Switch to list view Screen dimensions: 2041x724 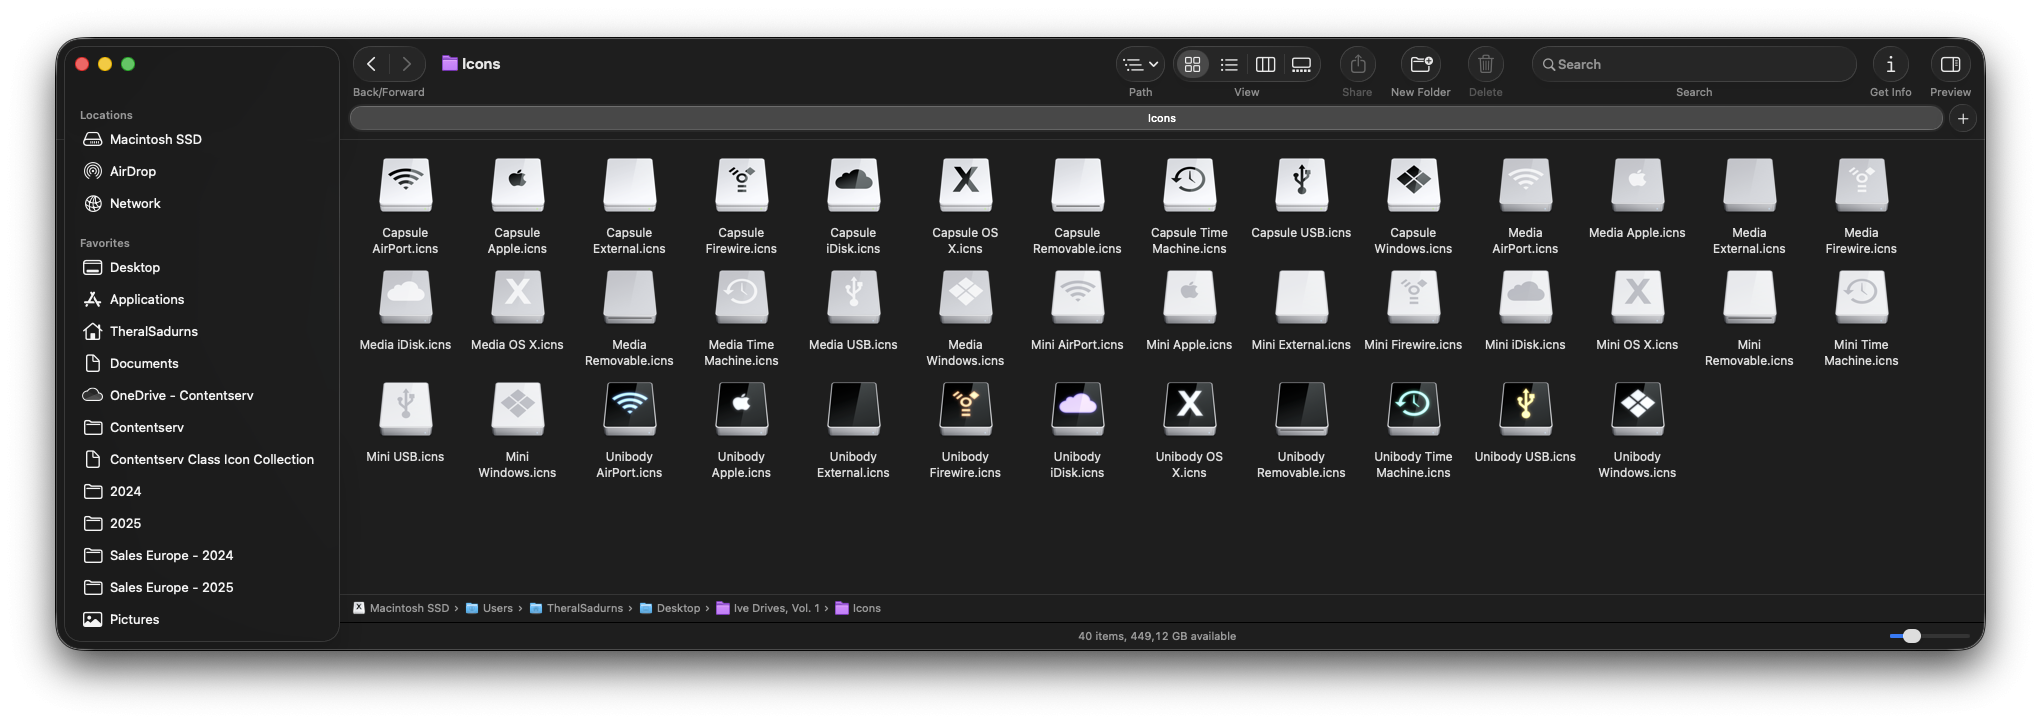coord(1229,65)
